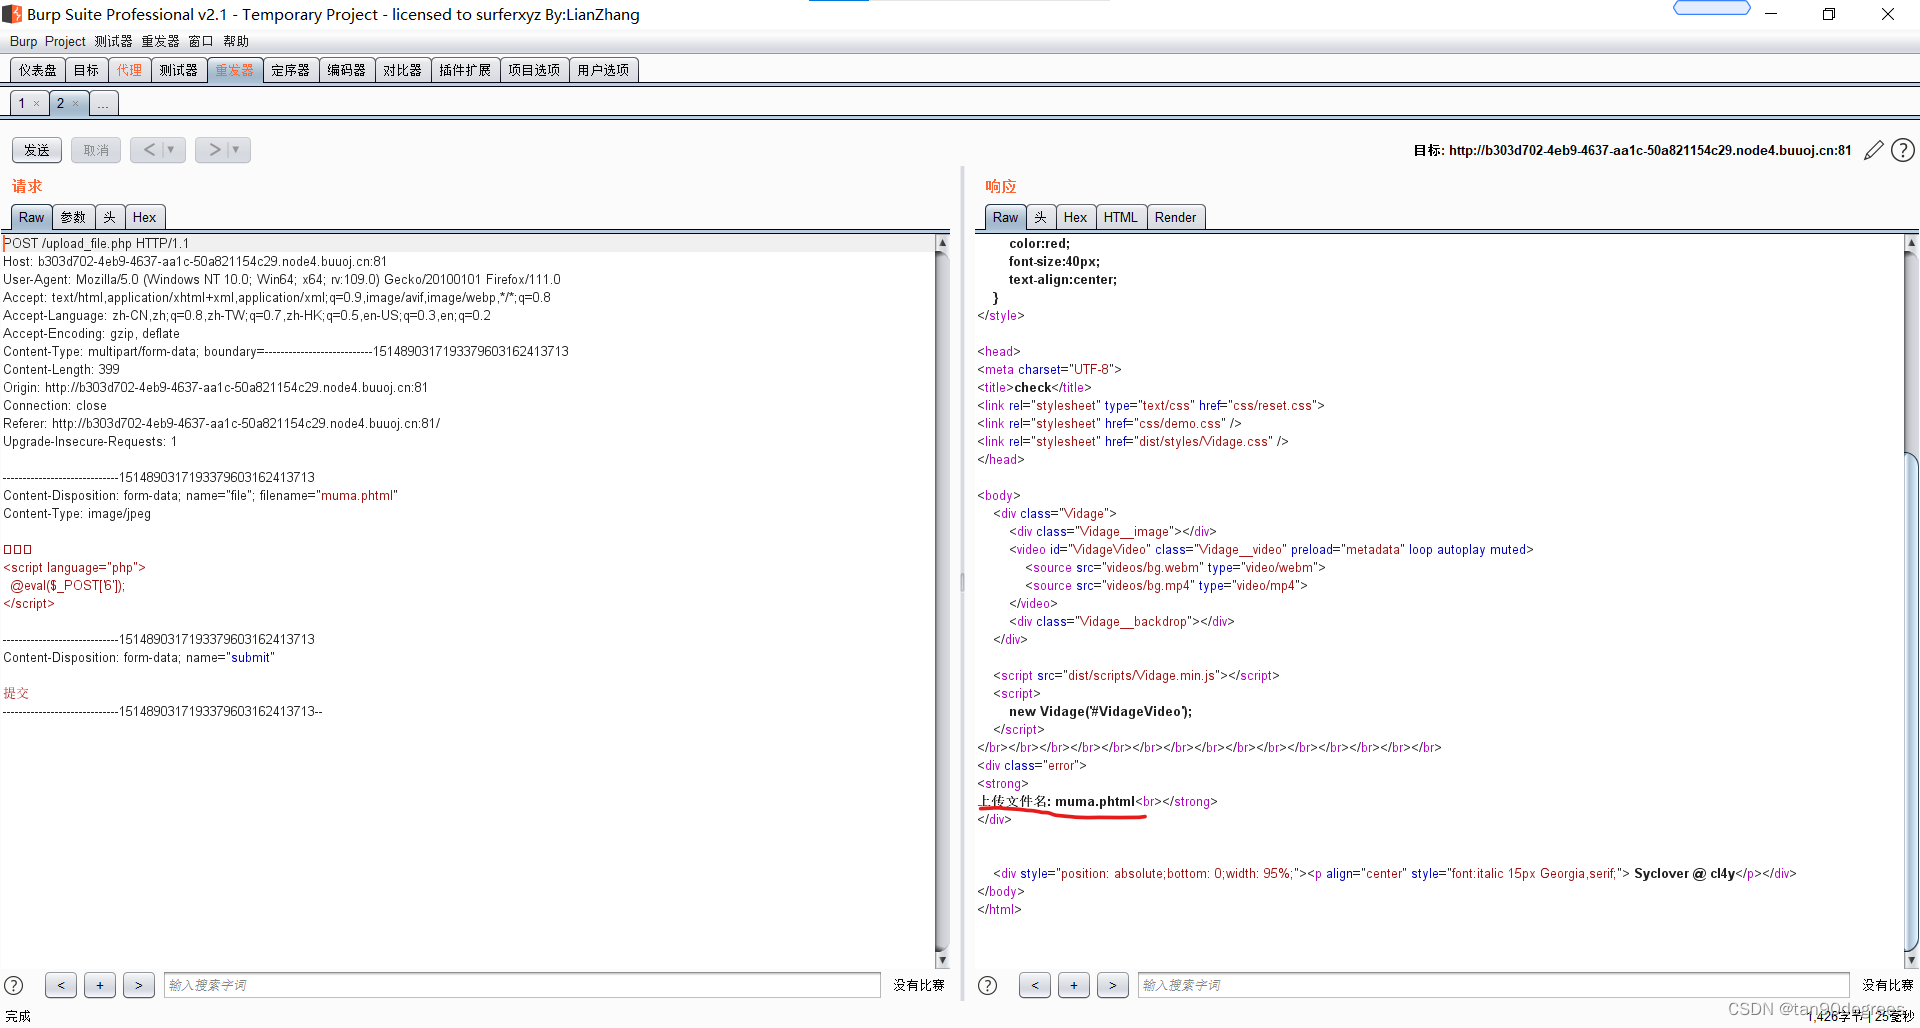
Task: Click request pane scrollbar up arrow
Action: (x=942, y=243)
